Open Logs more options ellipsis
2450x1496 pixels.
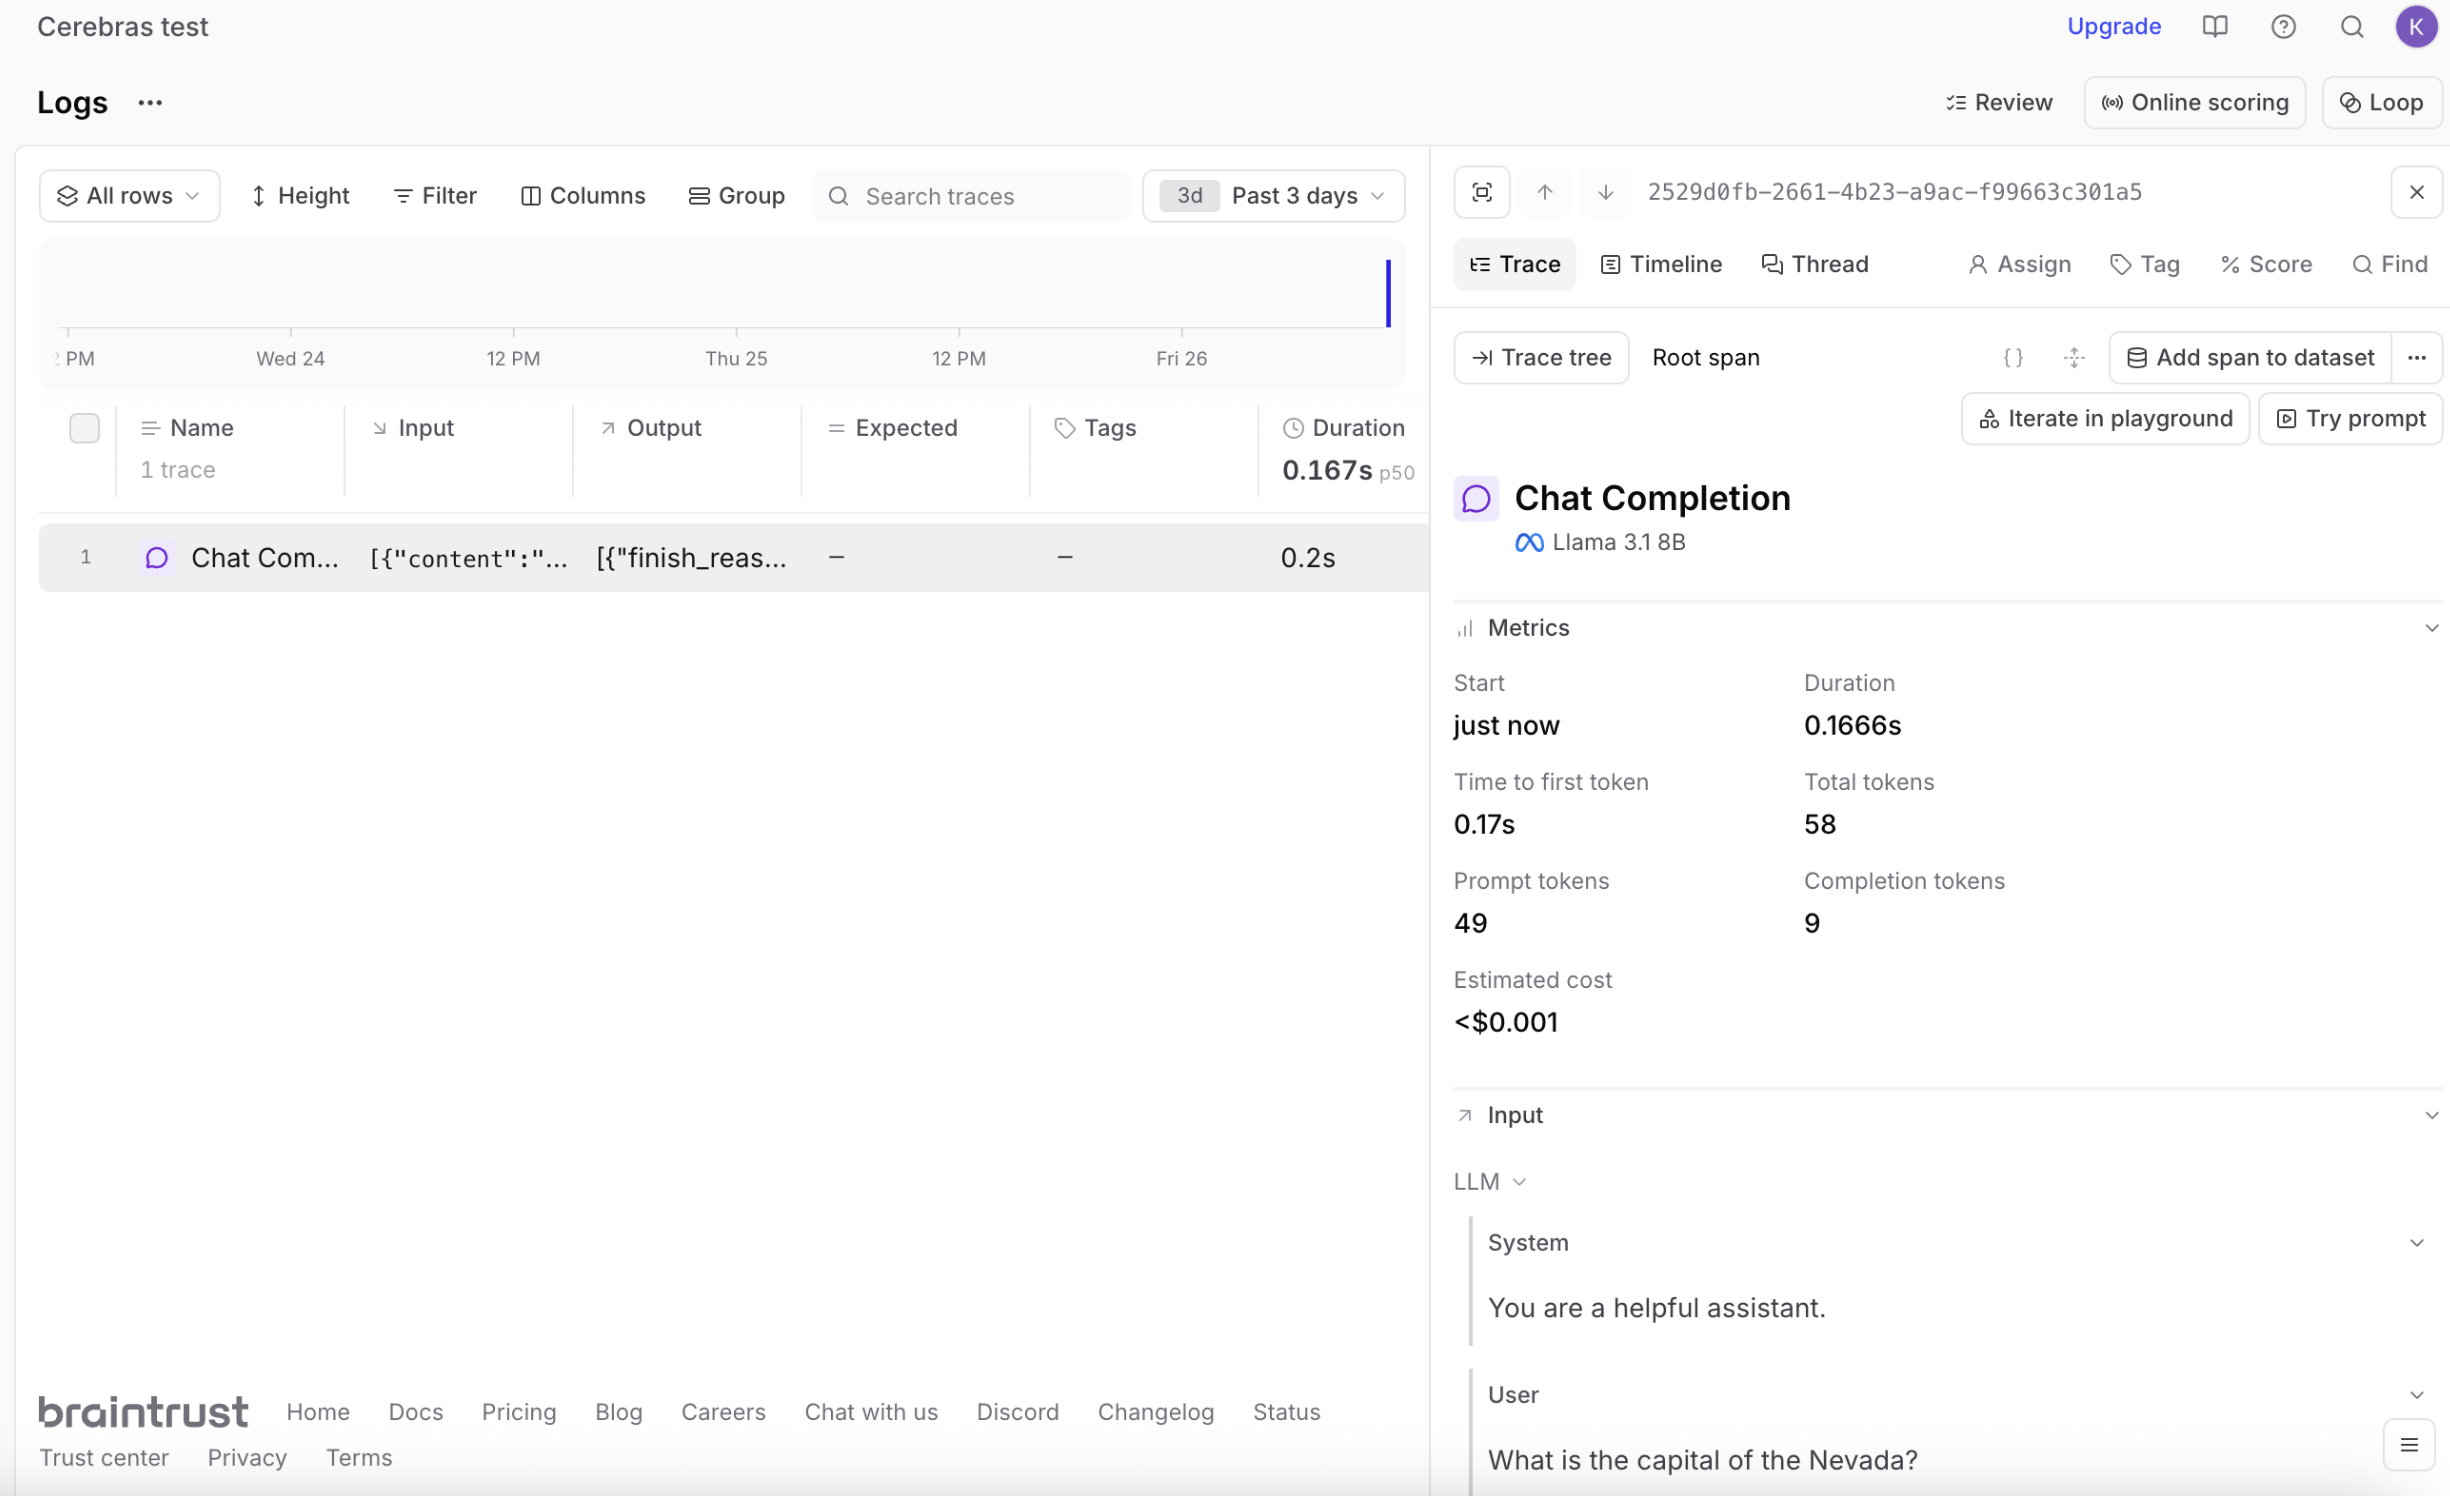click(x=150, y=103)
